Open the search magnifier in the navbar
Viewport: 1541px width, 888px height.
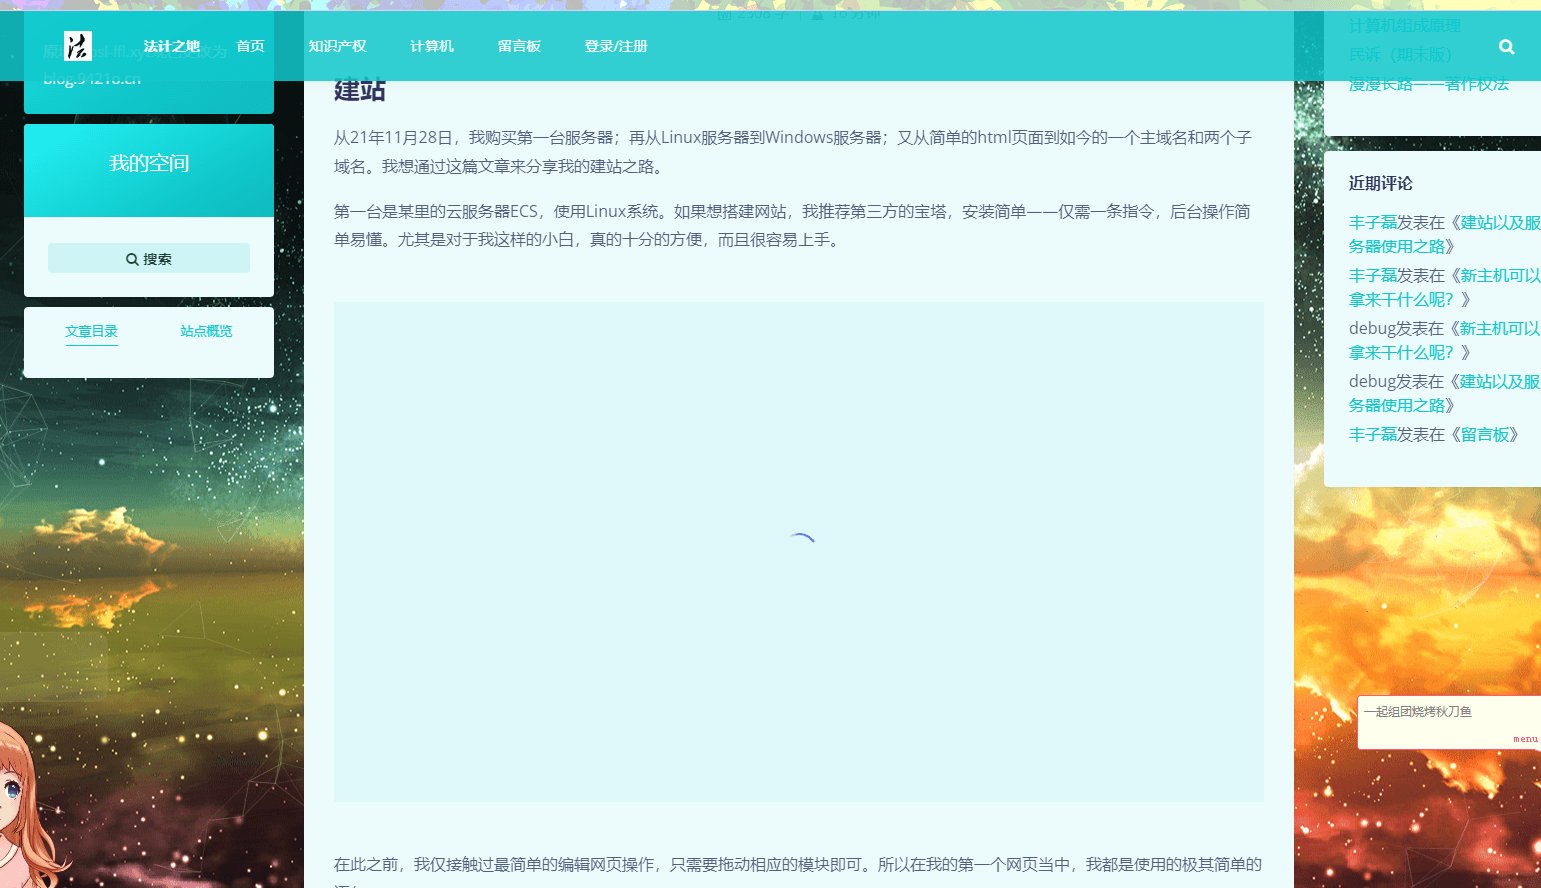(x=1506, y=47)
